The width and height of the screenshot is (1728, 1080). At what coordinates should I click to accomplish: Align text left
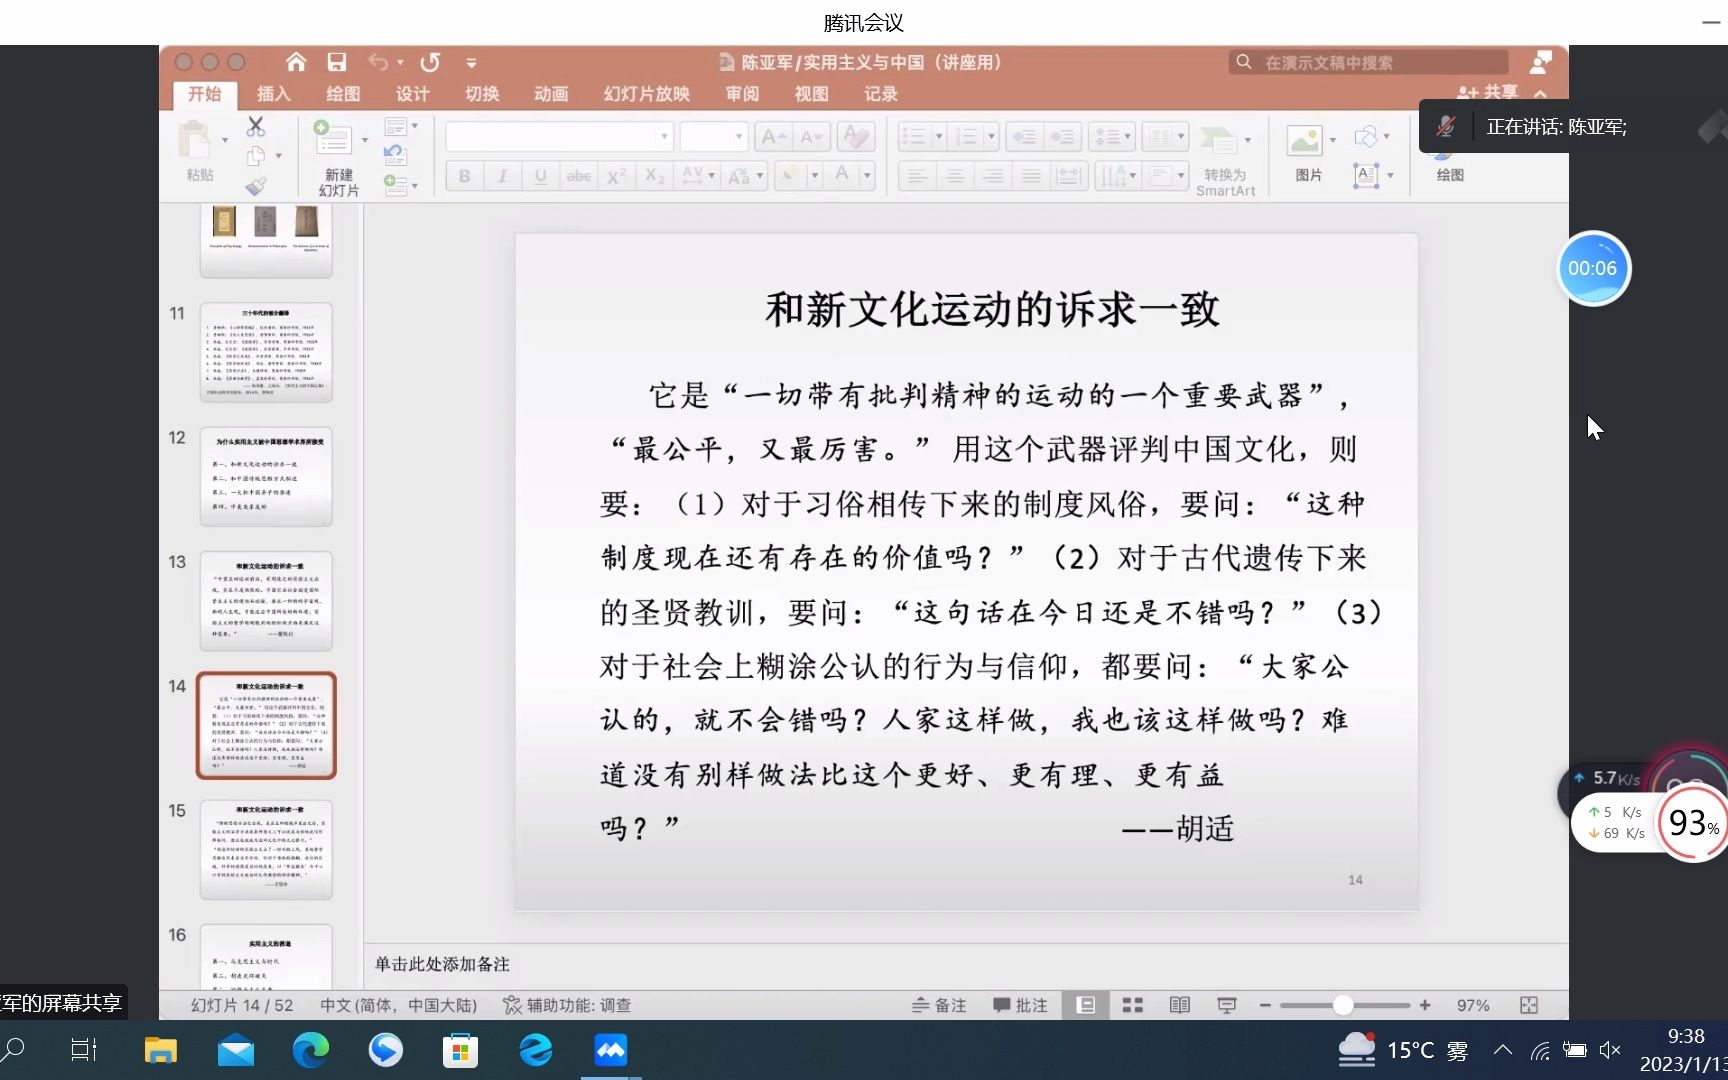917,176
